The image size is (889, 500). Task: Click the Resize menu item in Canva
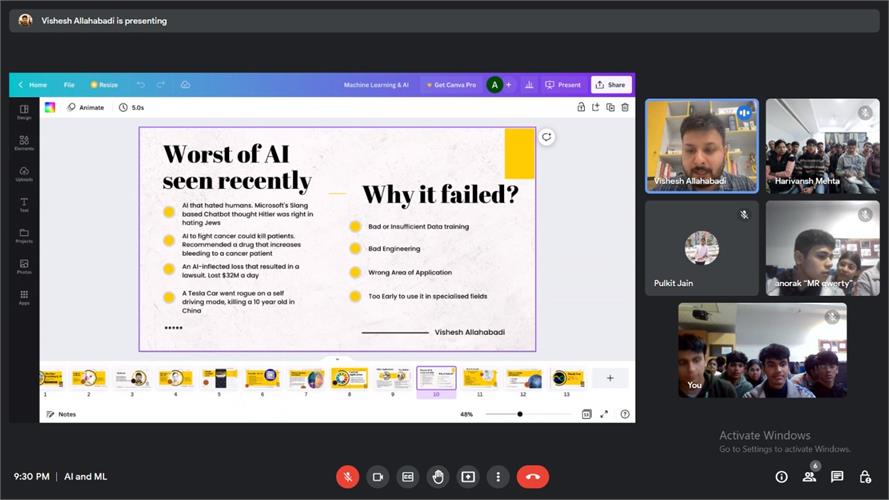pos(104,85)
